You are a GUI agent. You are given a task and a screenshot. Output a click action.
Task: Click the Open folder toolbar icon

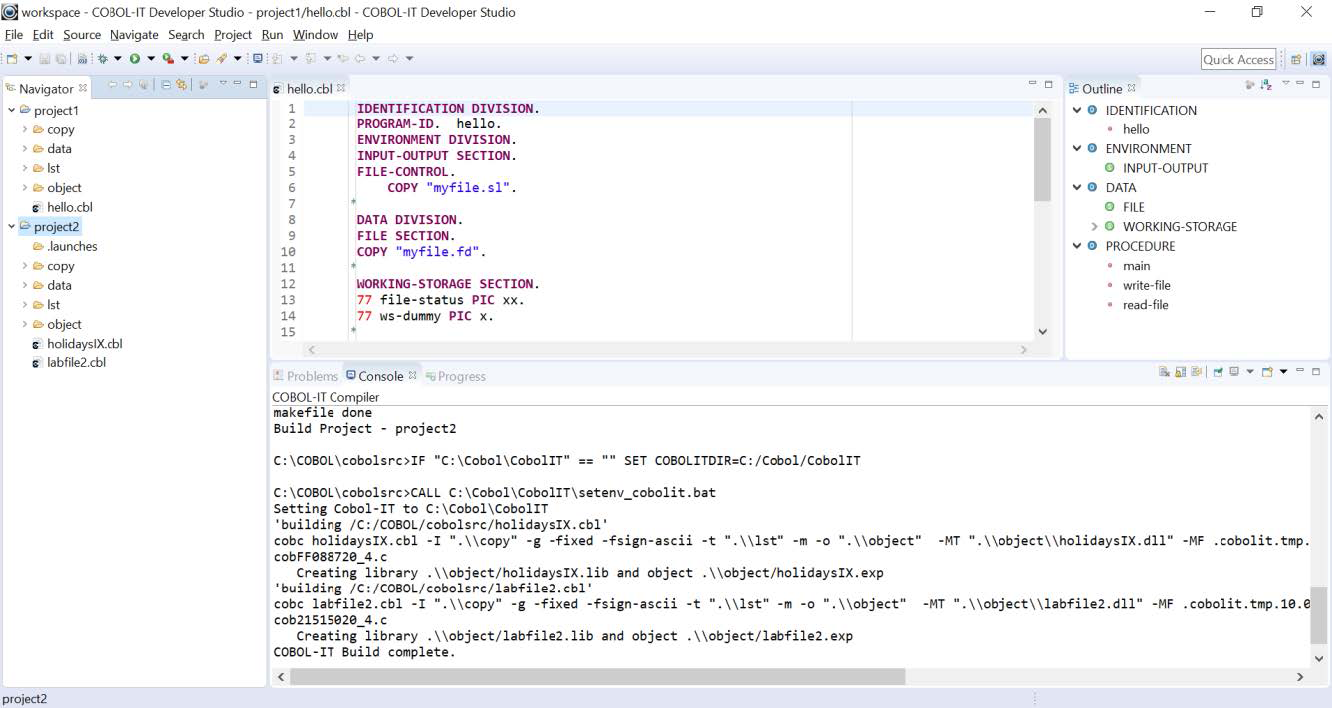204,59
